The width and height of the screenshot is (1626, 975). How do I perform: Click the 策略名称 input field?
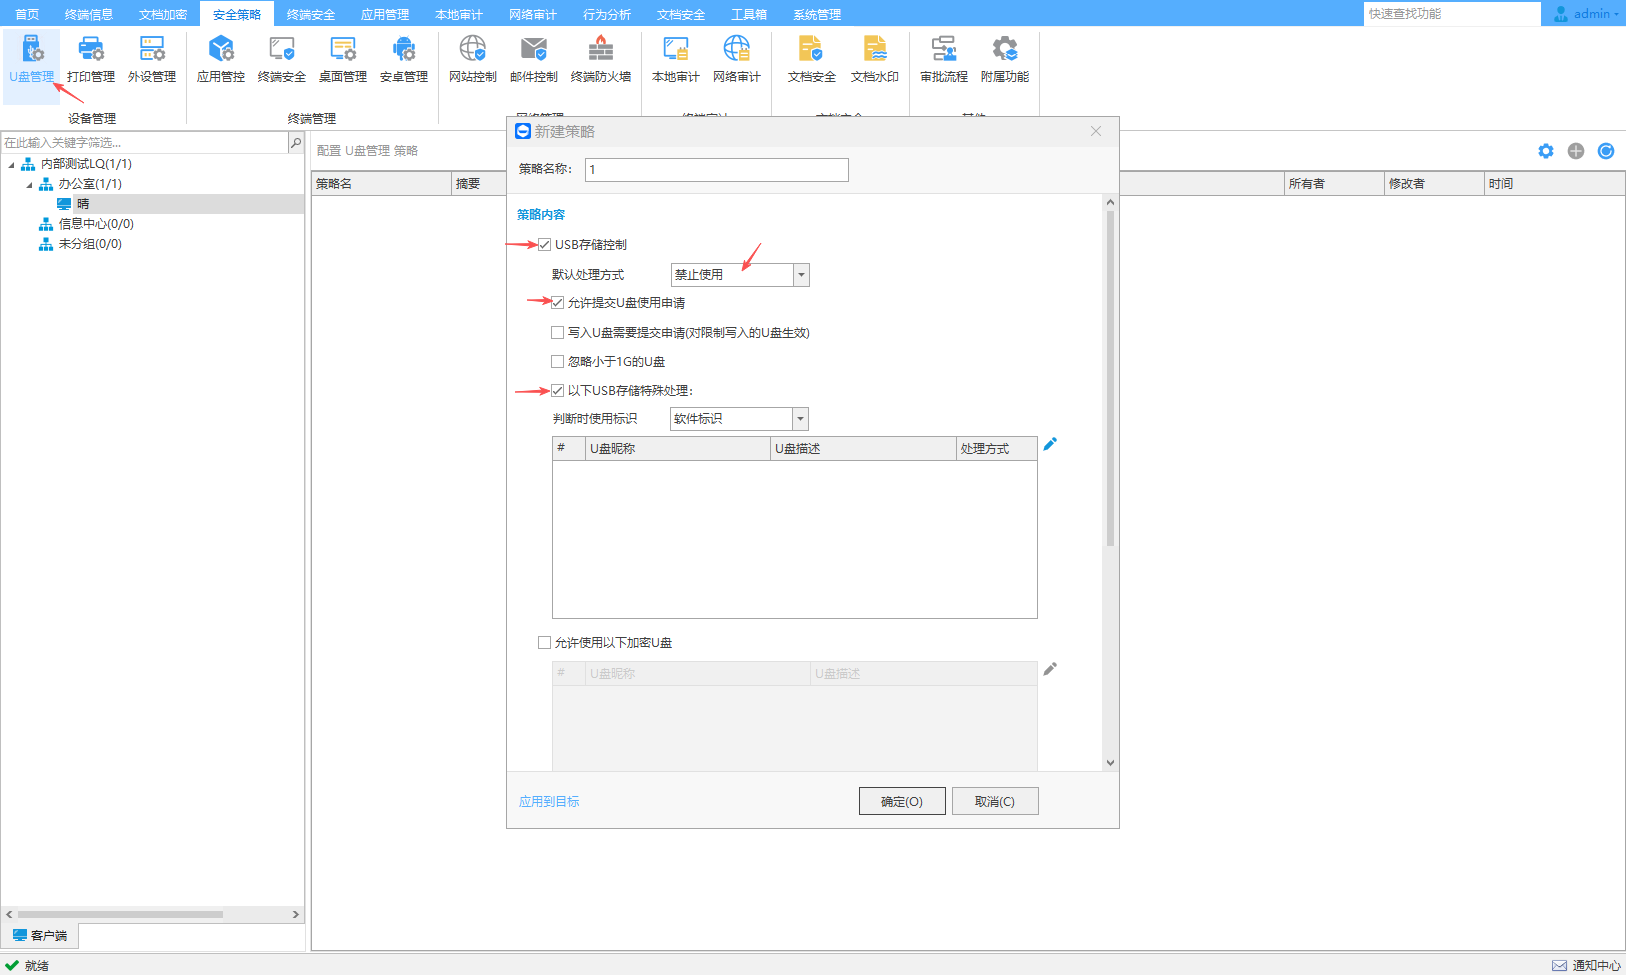coord(716,170)
